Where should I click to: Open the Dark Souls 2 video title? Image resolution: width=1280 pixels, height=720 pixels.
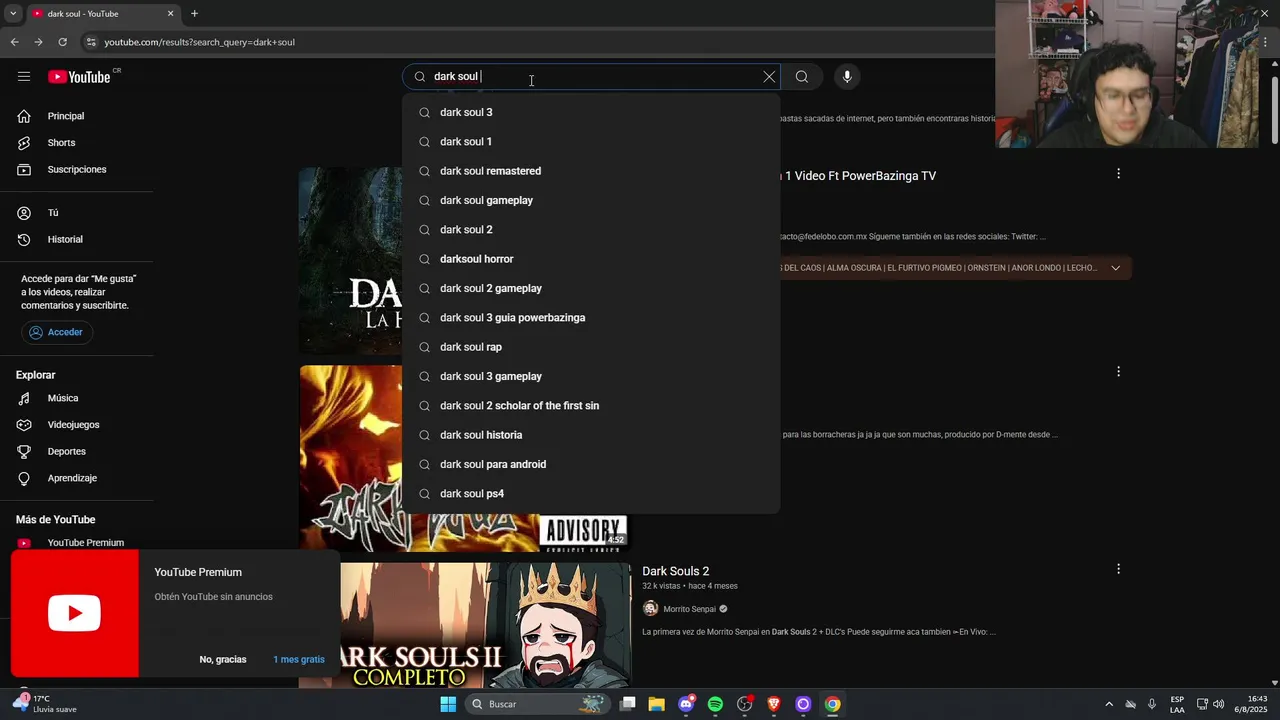[x=676, y=571]
